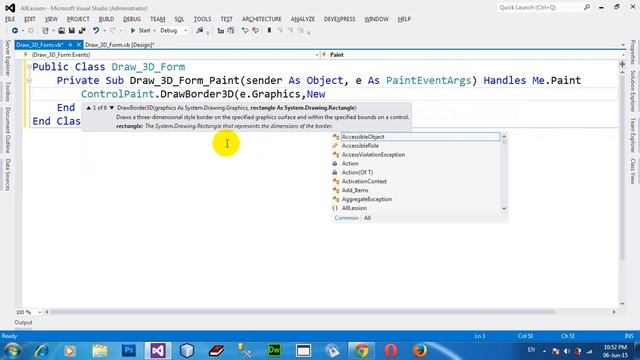Select AccessViolationException in IntelliSense list
Viewport: 640px width, 360px height.
(x=416, y=155)
